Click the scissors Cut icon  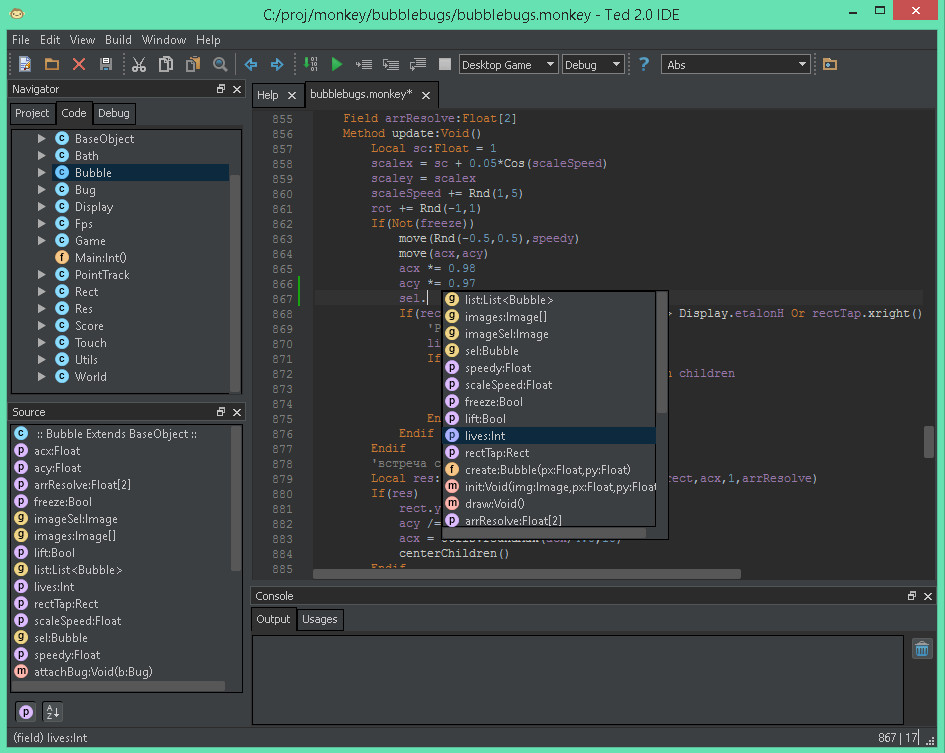point(139,65)
